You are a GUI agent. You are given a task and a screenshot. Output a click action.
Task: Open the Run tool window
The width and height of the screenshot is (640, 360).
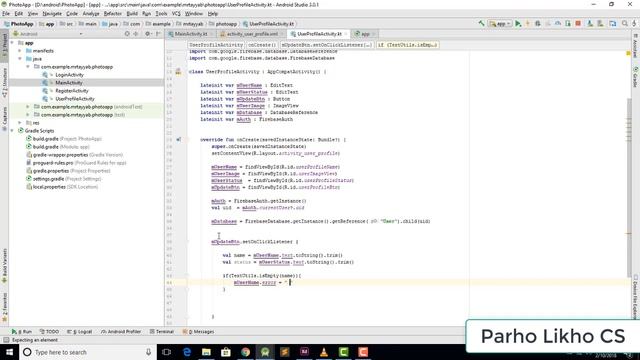pyautogui.click(x=22, y=331)
